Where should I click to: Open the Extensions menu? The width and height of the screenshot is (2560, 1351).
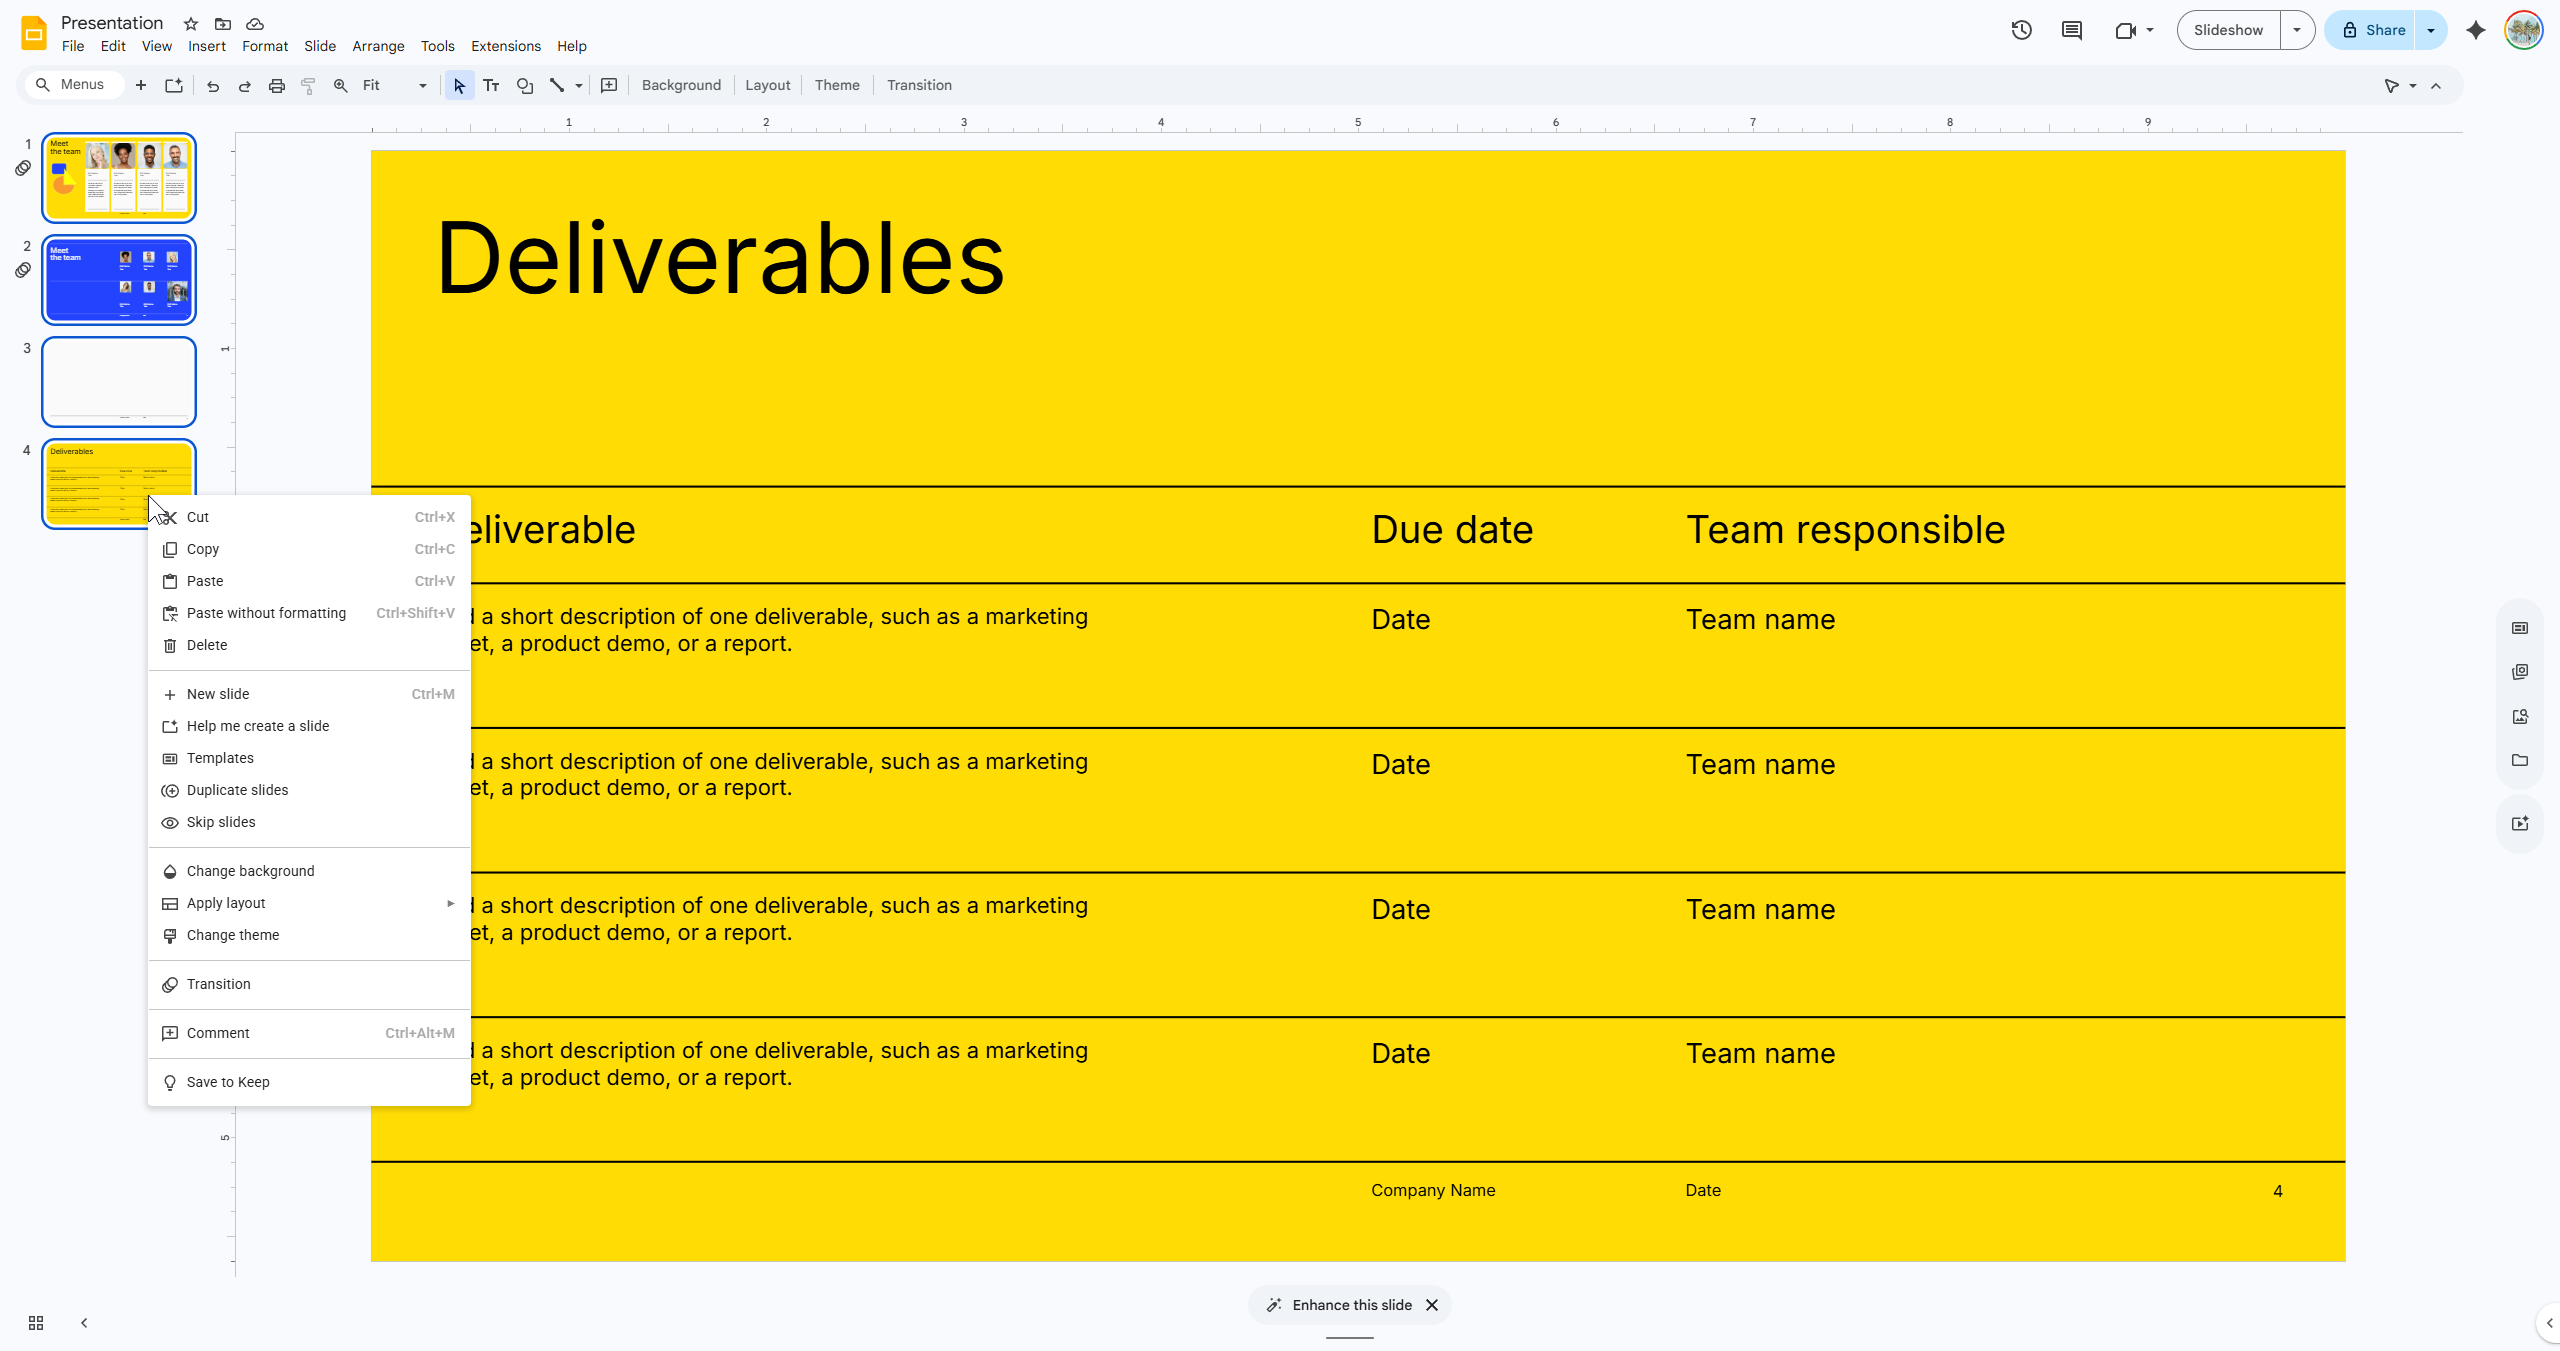coord(506,46)
